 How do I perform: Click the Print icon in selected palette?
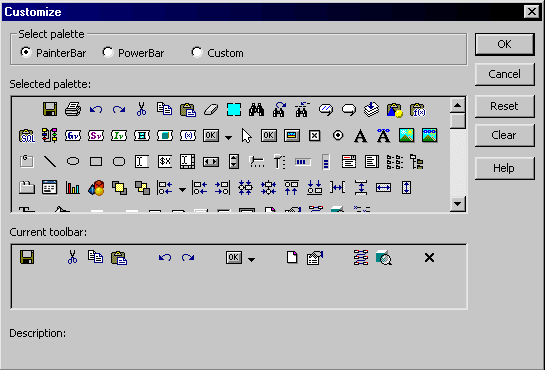pyautogui.click(x=73, y=109)
